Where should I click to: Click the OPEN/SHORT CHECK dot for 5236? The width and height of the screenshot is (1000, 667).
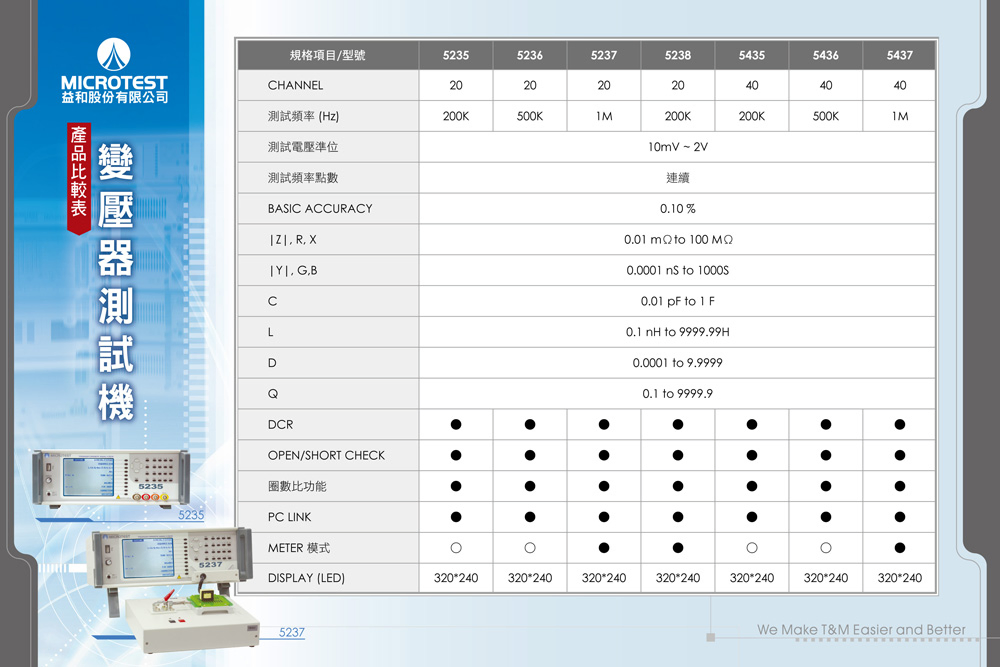pyautogui.click(x=530, y=455)
